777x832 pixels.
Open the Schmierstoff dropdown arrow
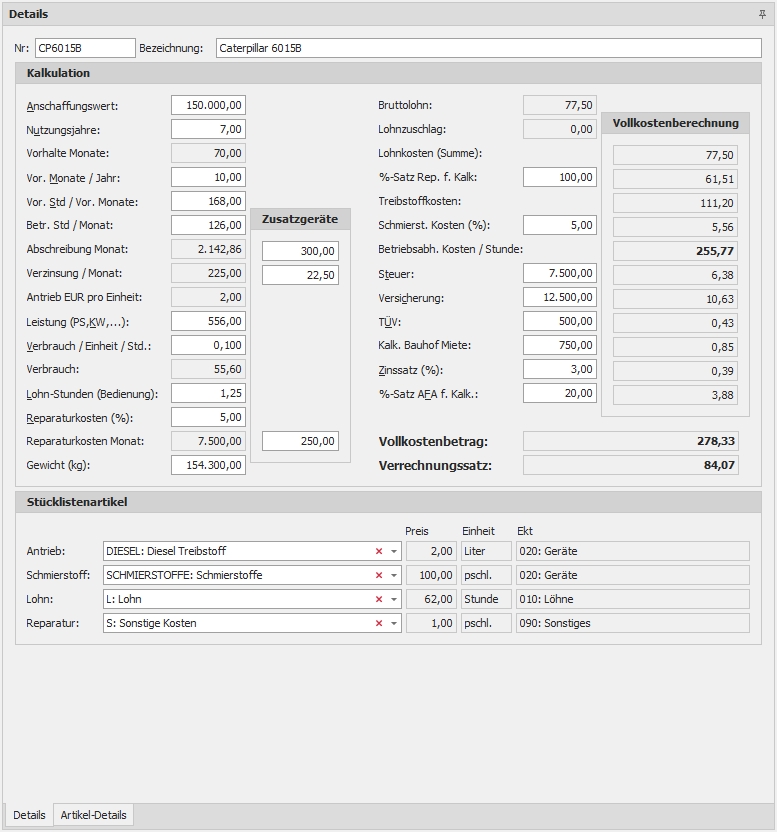pyautogui.click(x=394, y=575)
